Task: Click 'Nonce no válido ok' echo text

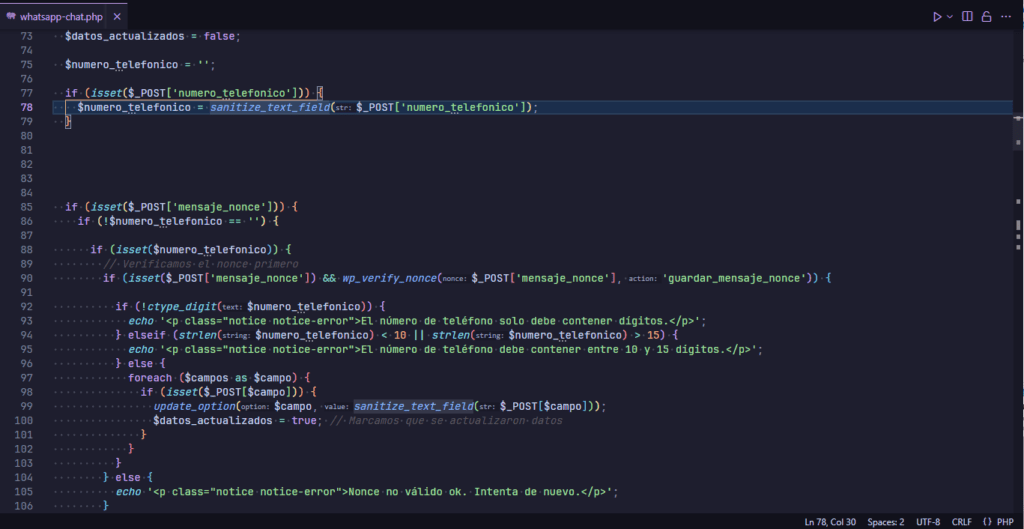Action: point(408,492)
